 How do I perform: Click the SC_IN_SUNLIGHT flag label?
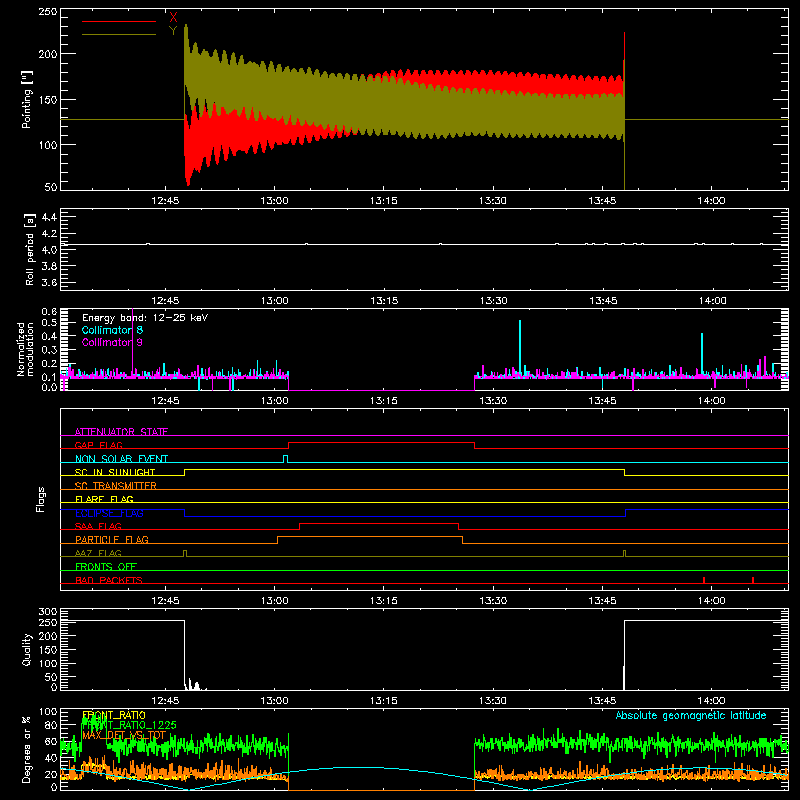click(115, 472)
